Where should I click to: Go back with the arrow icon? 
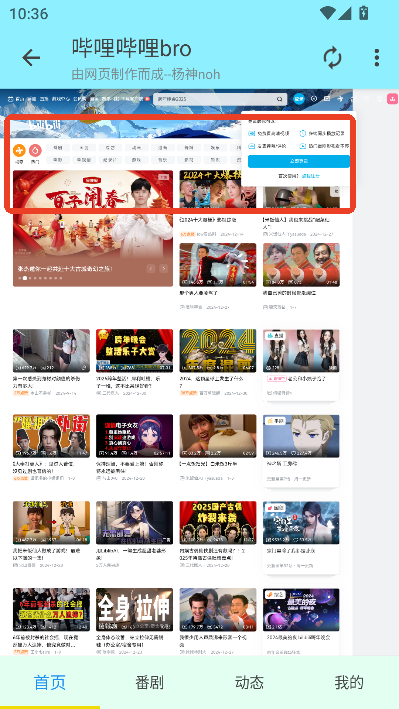click(x=31, y=58)
